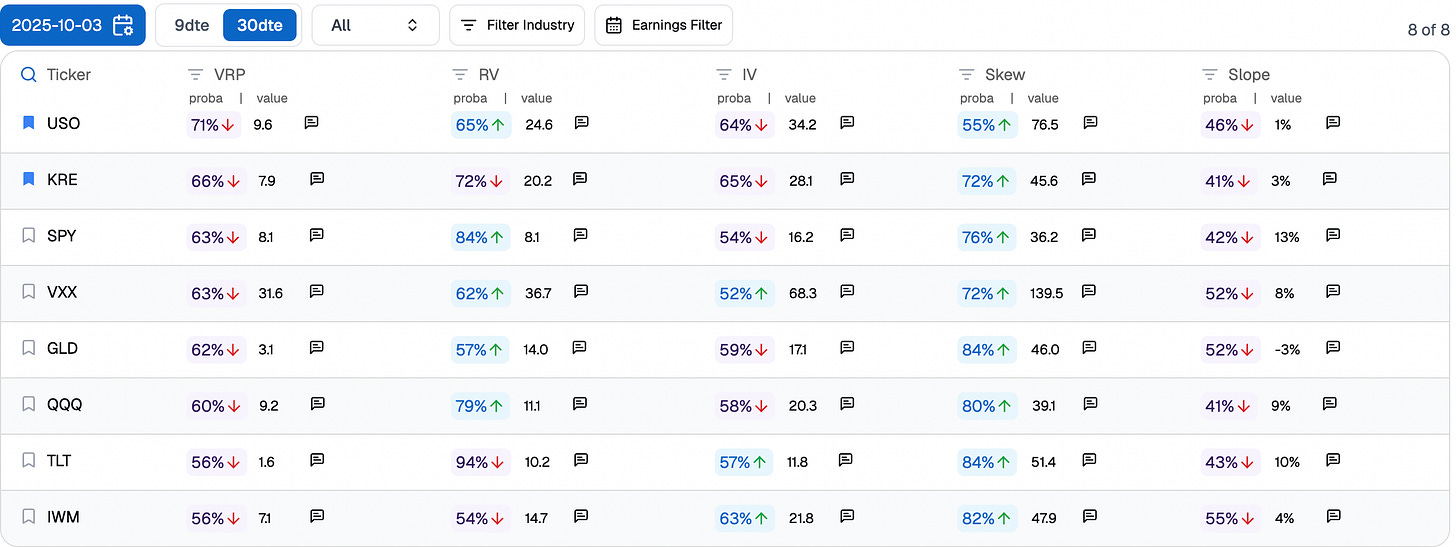Open the QQQ RV comment icon
This screenshot has width=1456, height=547.
(x=580, y=403)
